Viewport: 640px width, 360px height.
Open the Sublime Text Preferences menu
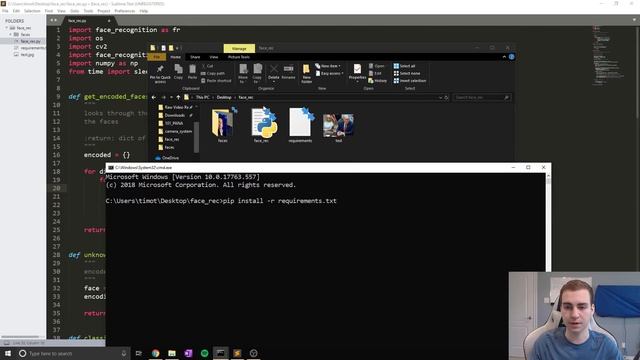point(124,11)
